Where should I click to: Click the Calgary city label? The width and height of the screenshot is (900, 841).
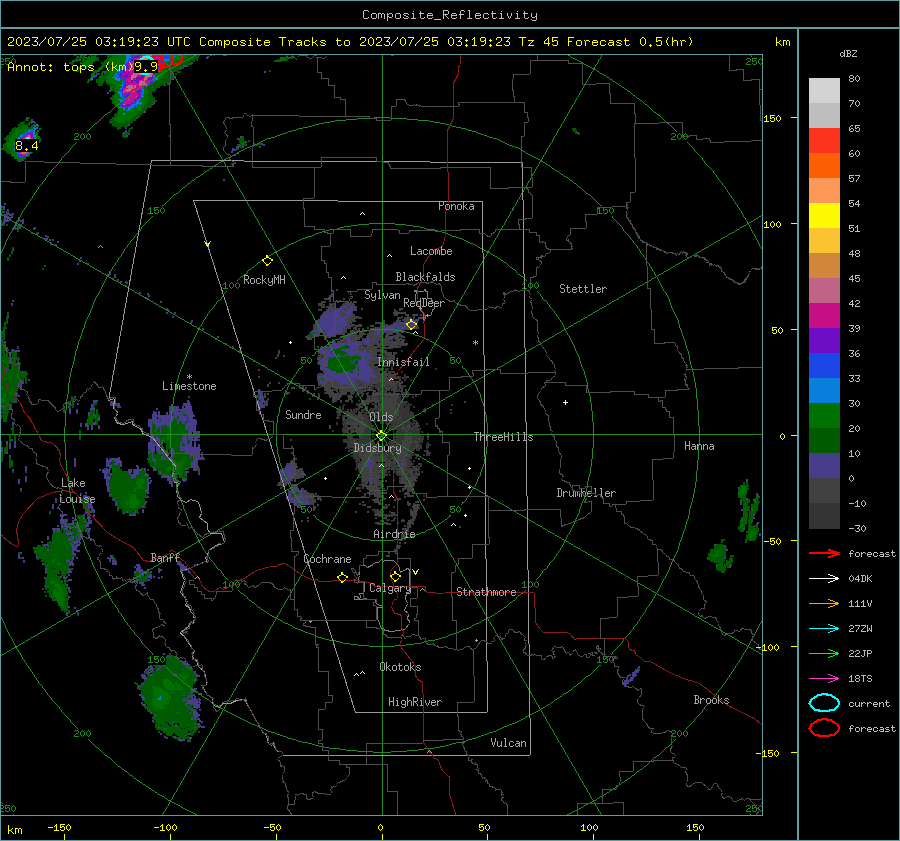[x=390, y=588]
